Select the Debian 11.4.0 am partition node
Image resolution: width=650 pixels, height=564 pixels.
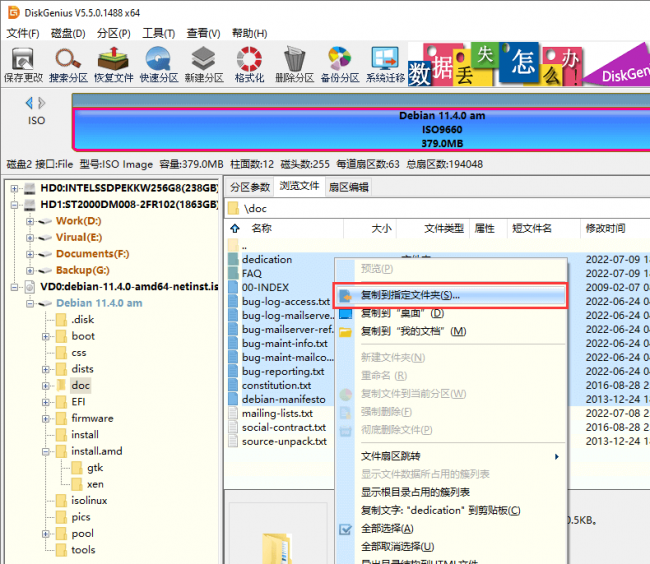[x=99, y=303]
